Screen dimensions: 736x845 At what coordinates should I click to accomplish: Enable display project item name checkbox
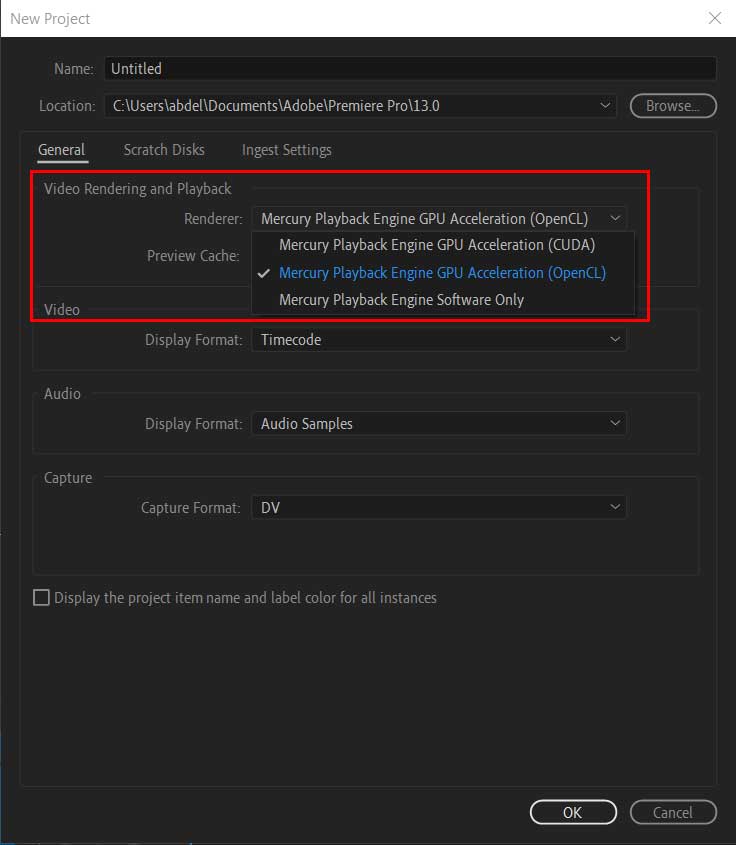41,598
